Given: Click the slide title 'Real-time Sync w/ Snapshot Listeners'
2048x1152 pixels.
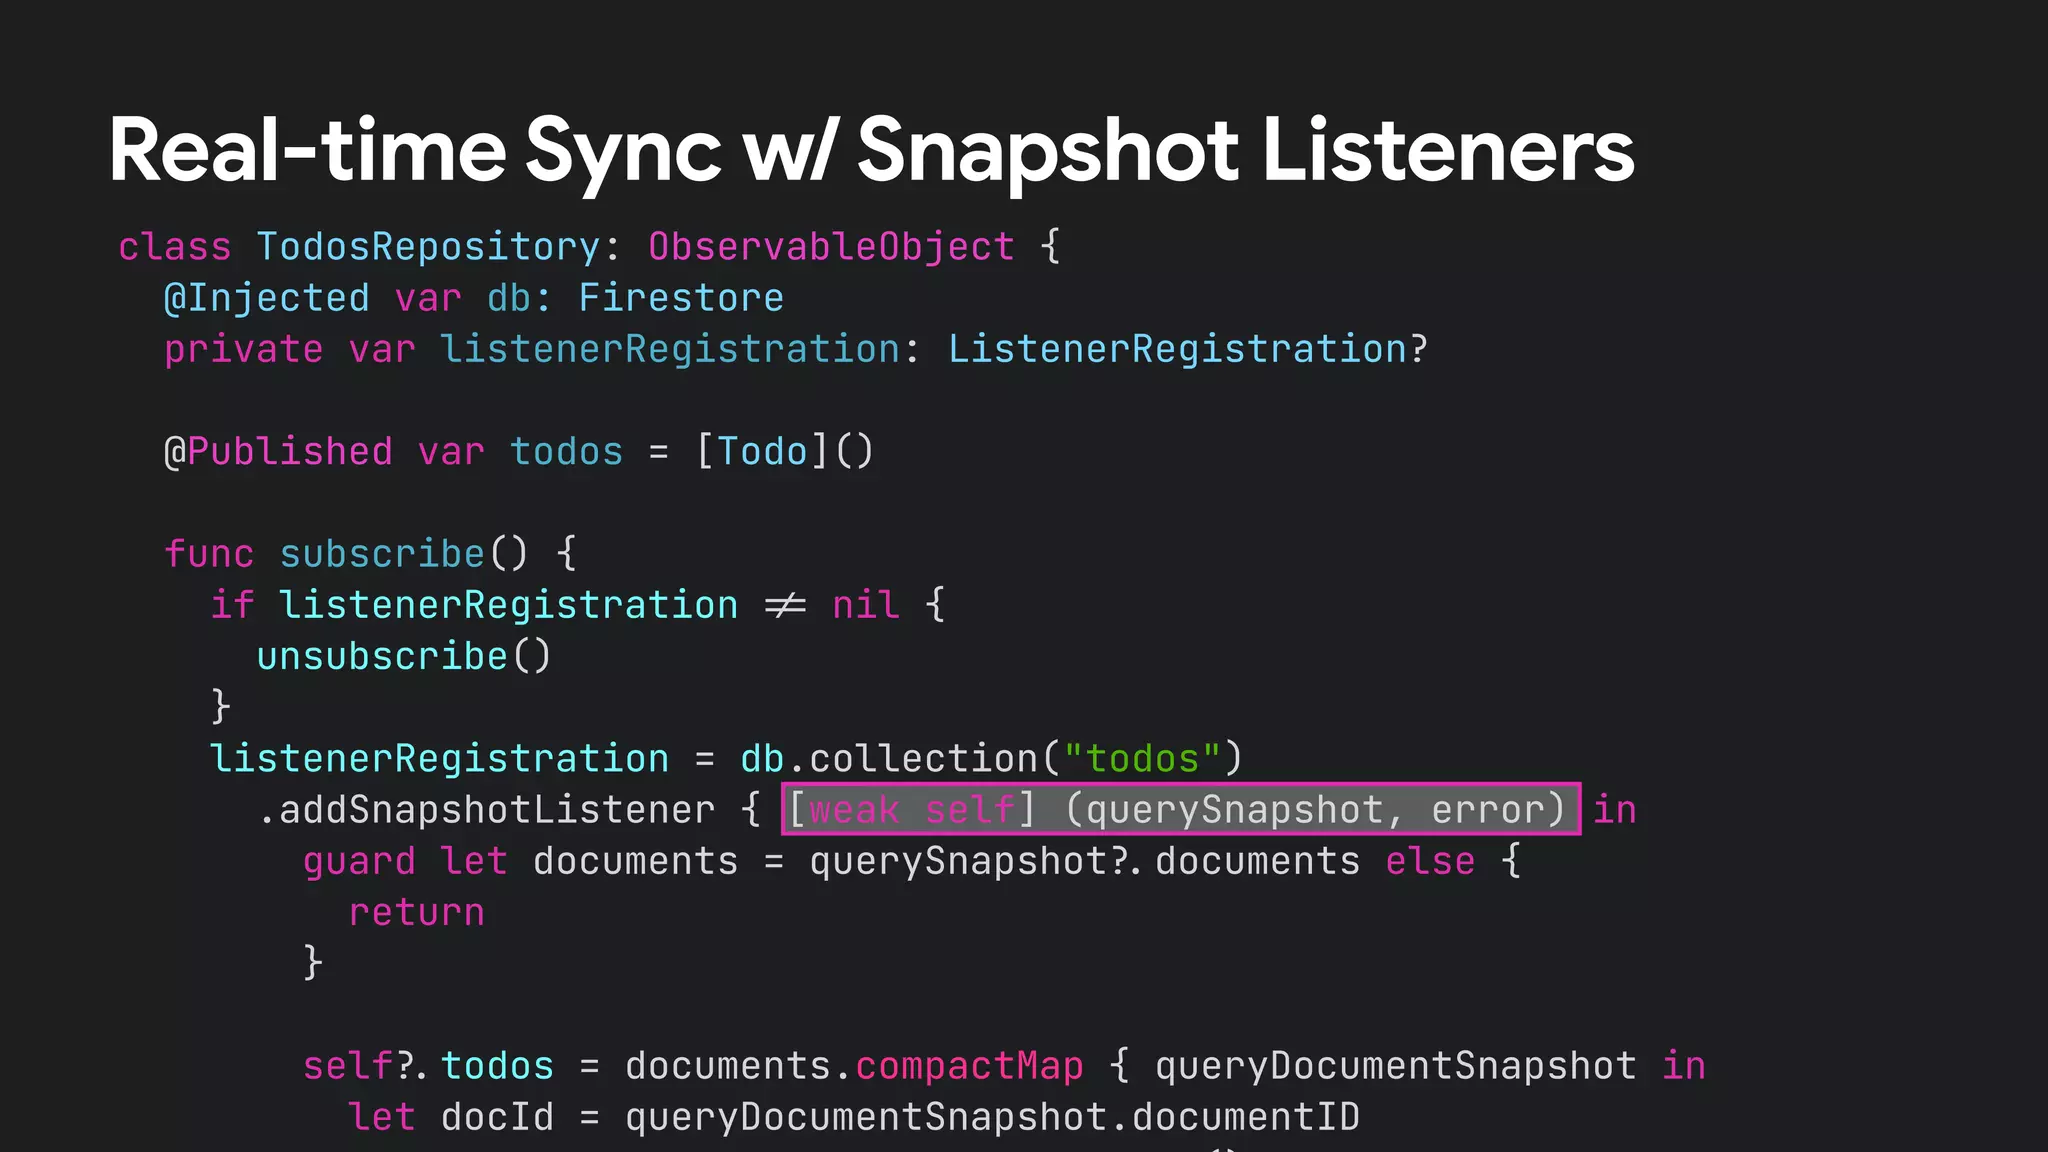Looking at the screenshot, I should coord(871,151).
